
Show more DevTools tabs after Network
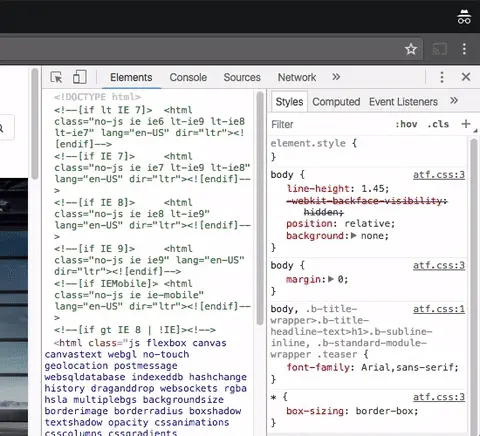tap(336, 77)
